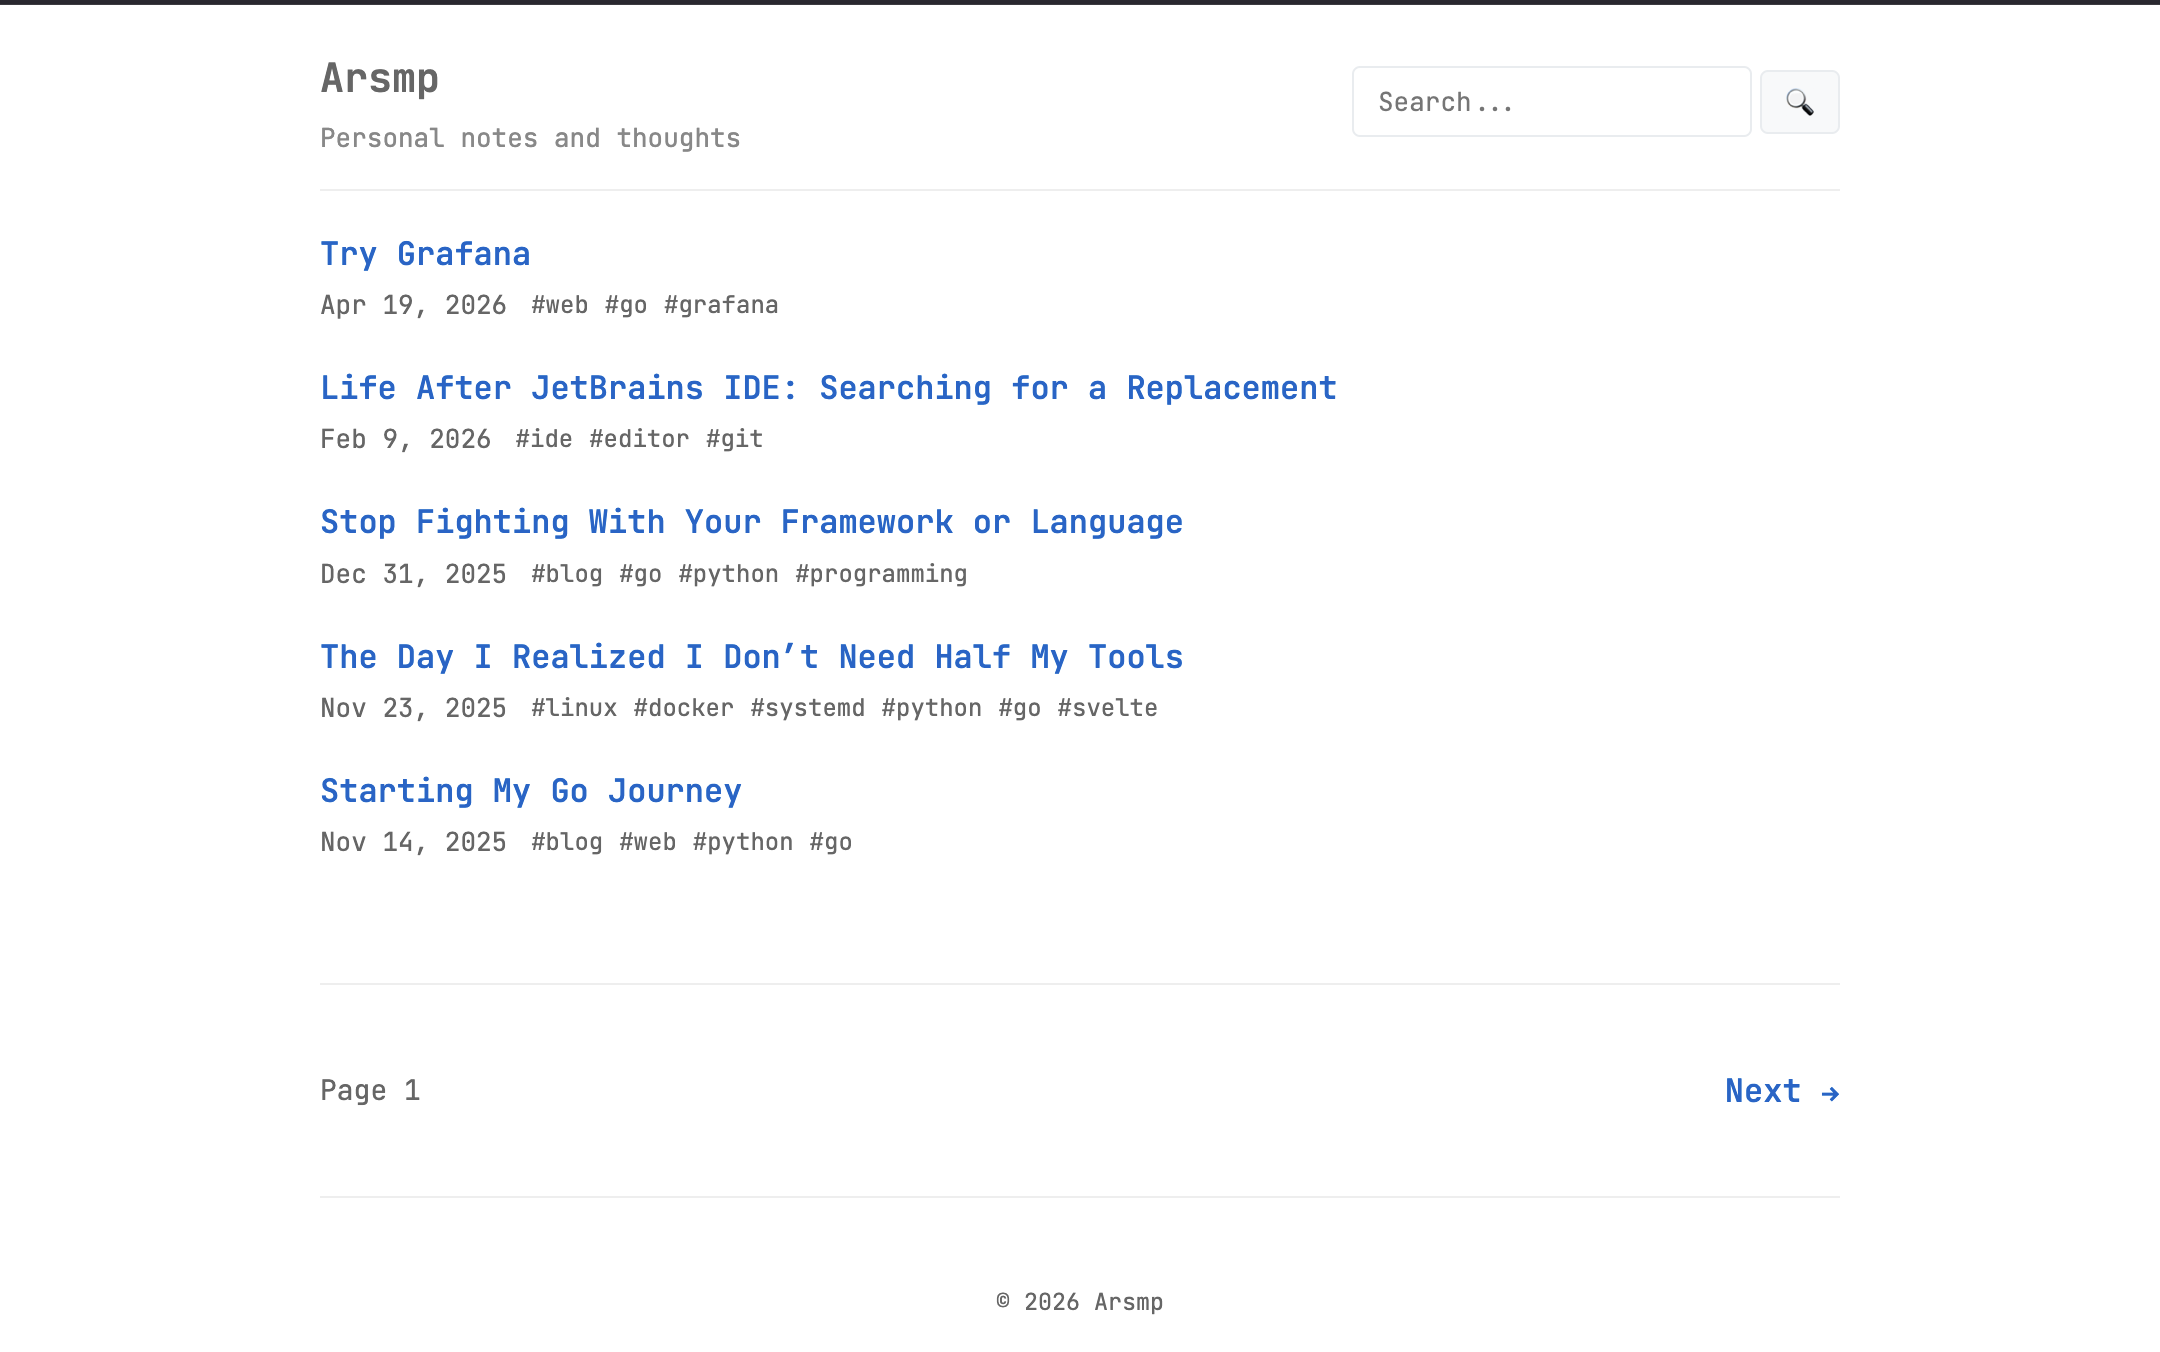2160x1352 pixels.
Task: Read Stop Fighting With Your Framework post
Action: click(x=751, y=522)
